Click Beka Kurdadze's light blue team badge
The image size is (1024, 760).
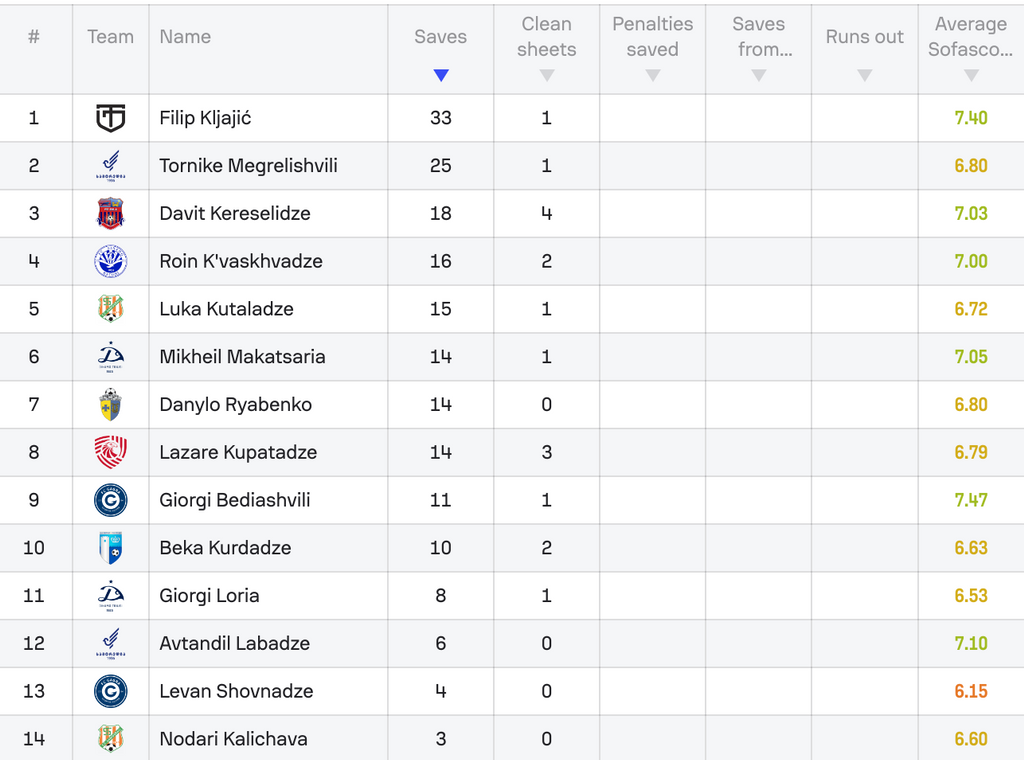[110, 548]
